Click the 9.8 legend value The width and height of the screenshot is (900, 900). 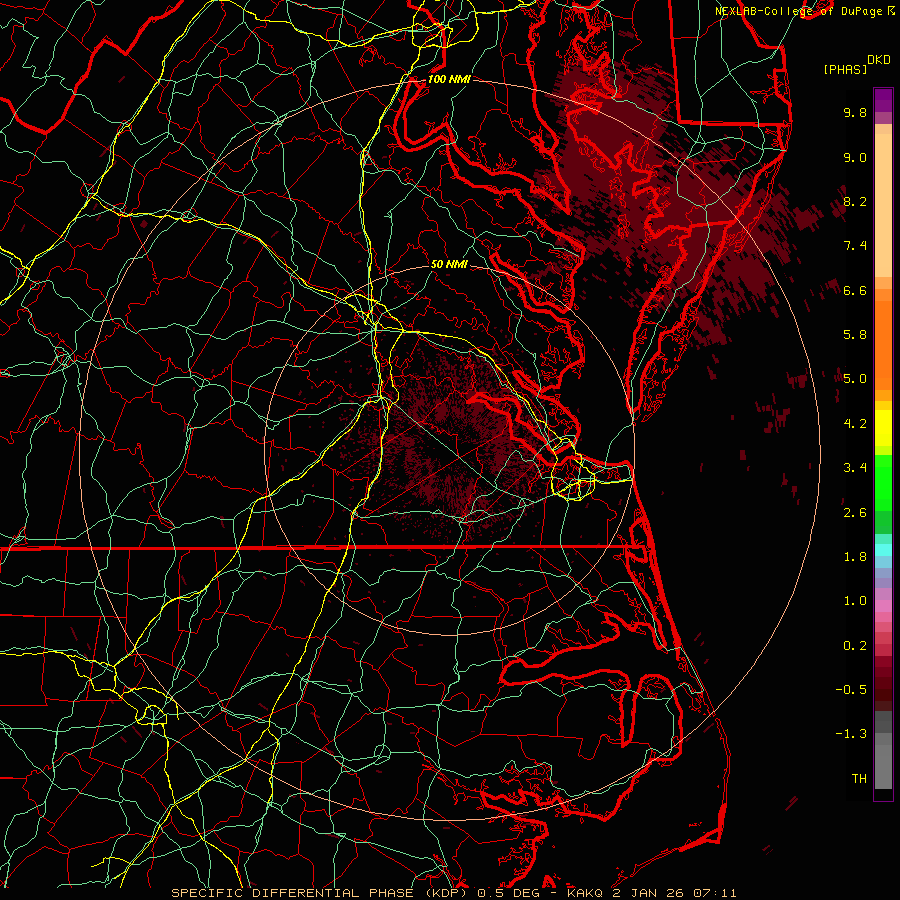(855, 112)
